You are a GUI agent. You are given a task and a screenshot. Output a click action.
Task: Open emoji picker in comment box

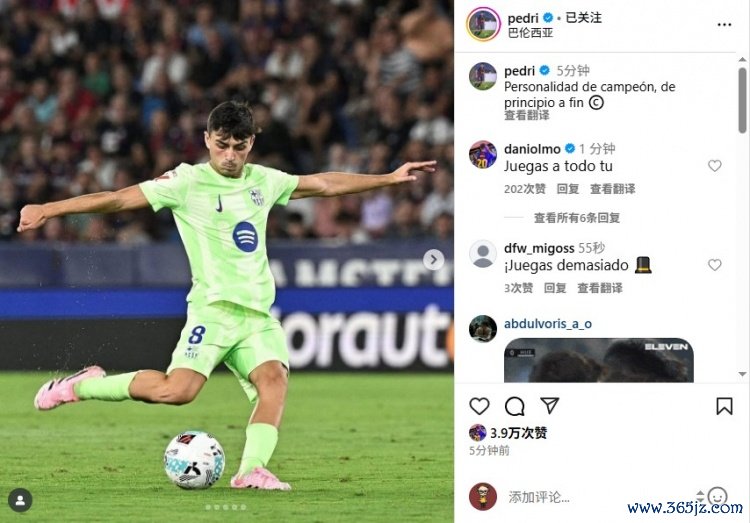point(717,496)
